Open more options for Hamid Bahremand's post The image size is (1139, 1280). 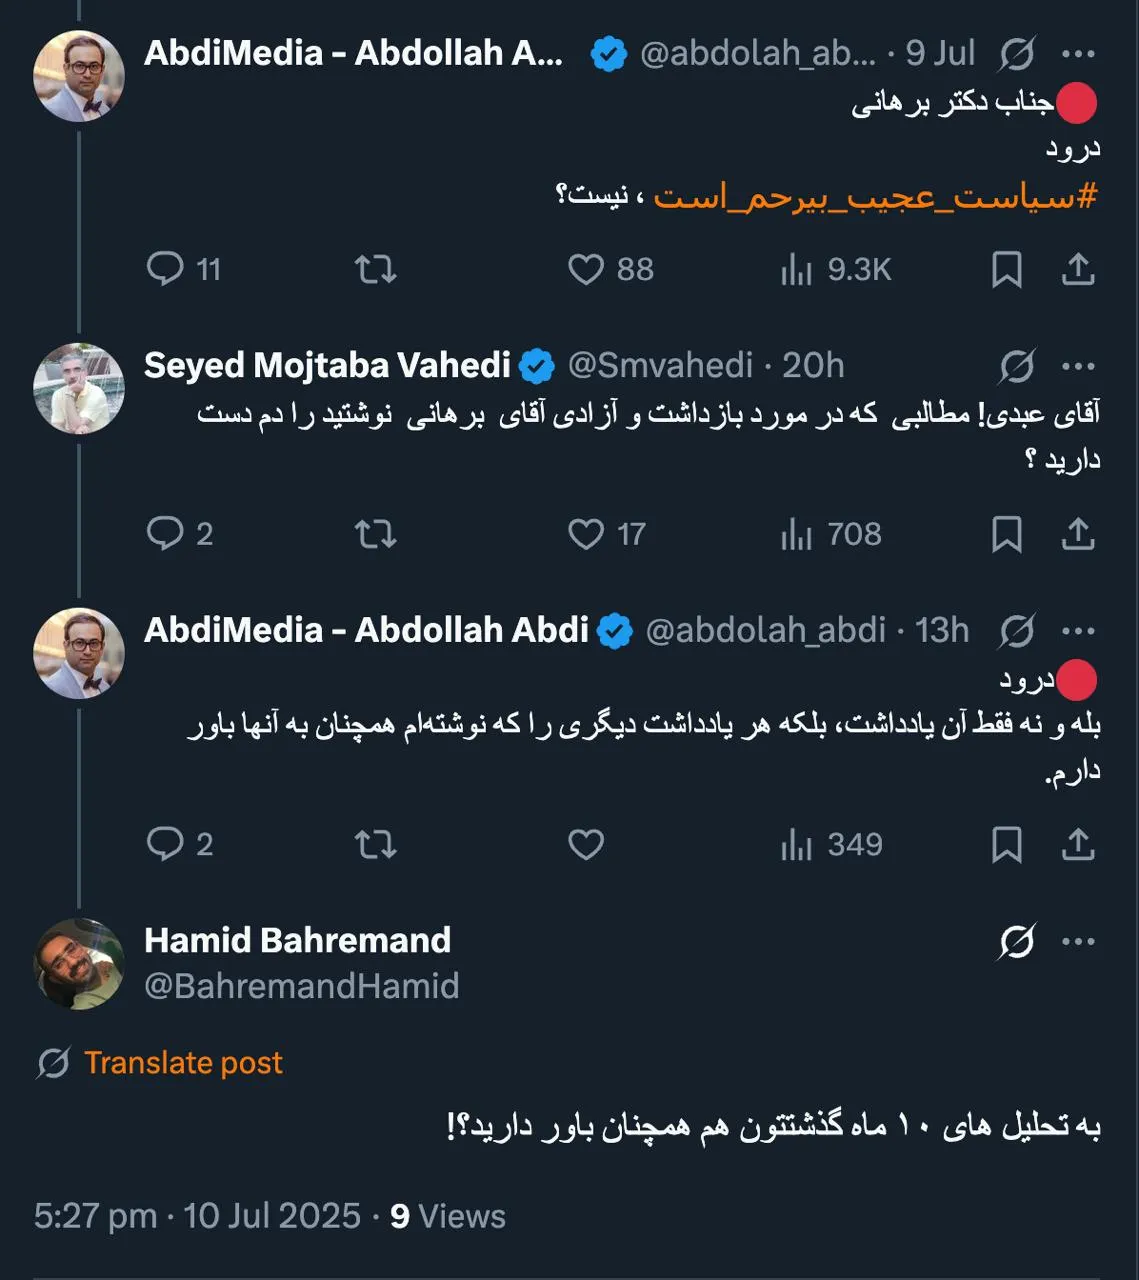(x=1078, y=939)
